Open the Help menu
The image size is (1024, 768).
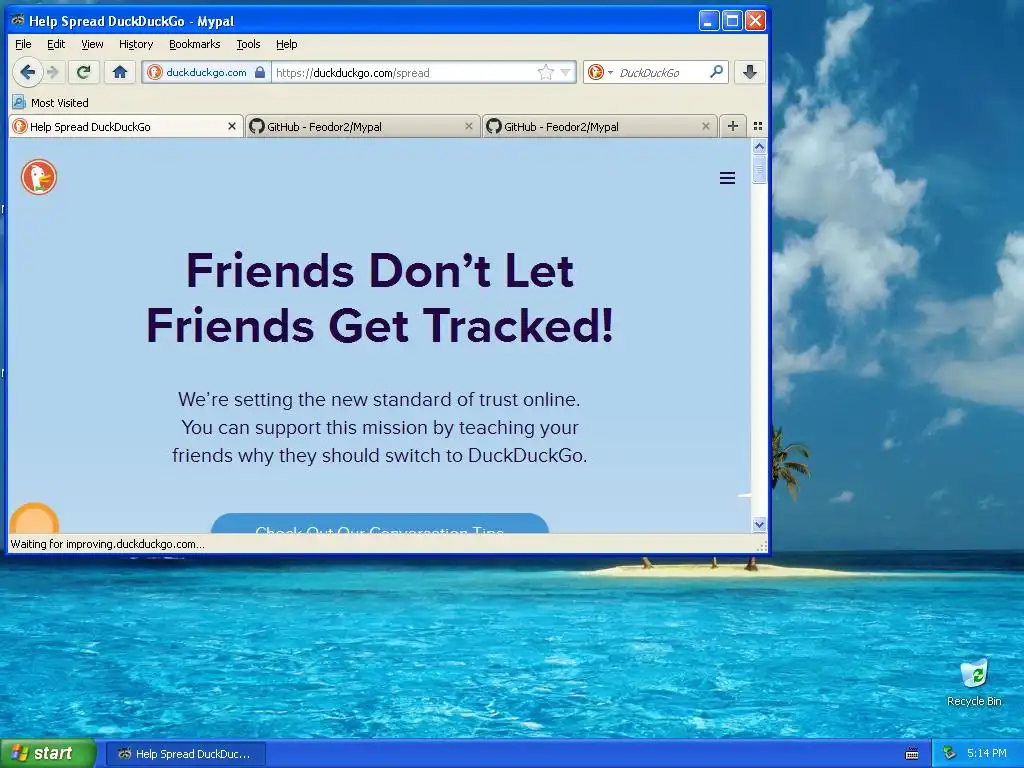(286, 44)
